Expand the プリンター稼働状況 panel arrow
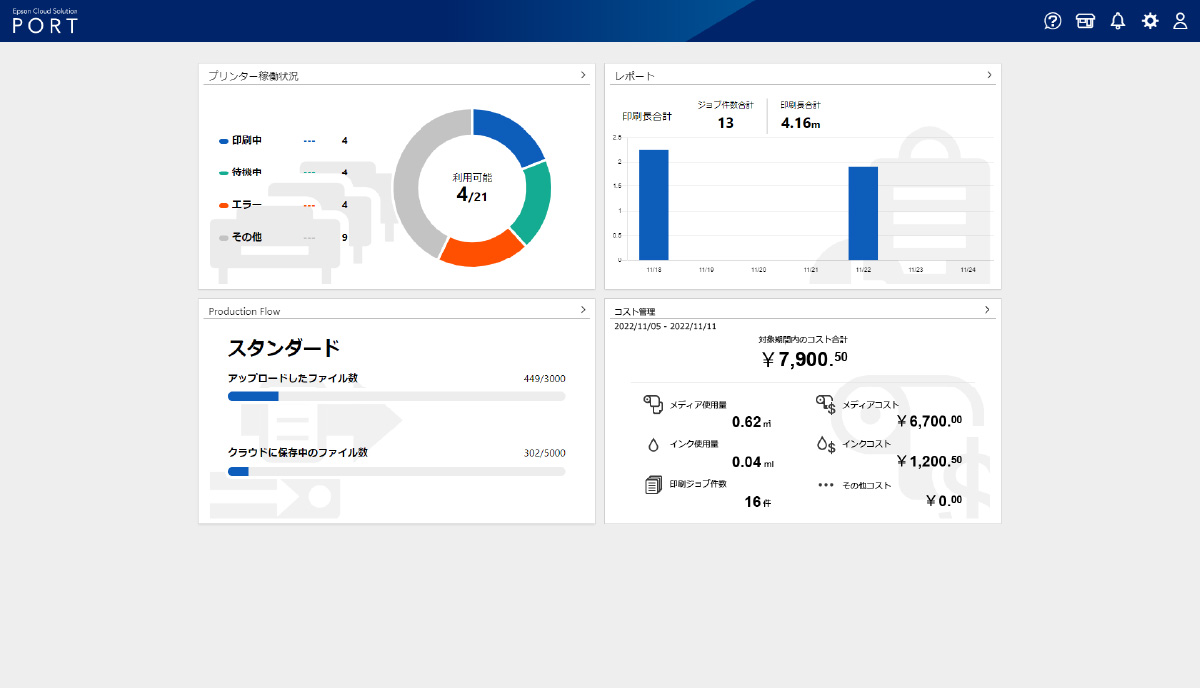Viewport: 1200px width, 688px height. point(583,75)
